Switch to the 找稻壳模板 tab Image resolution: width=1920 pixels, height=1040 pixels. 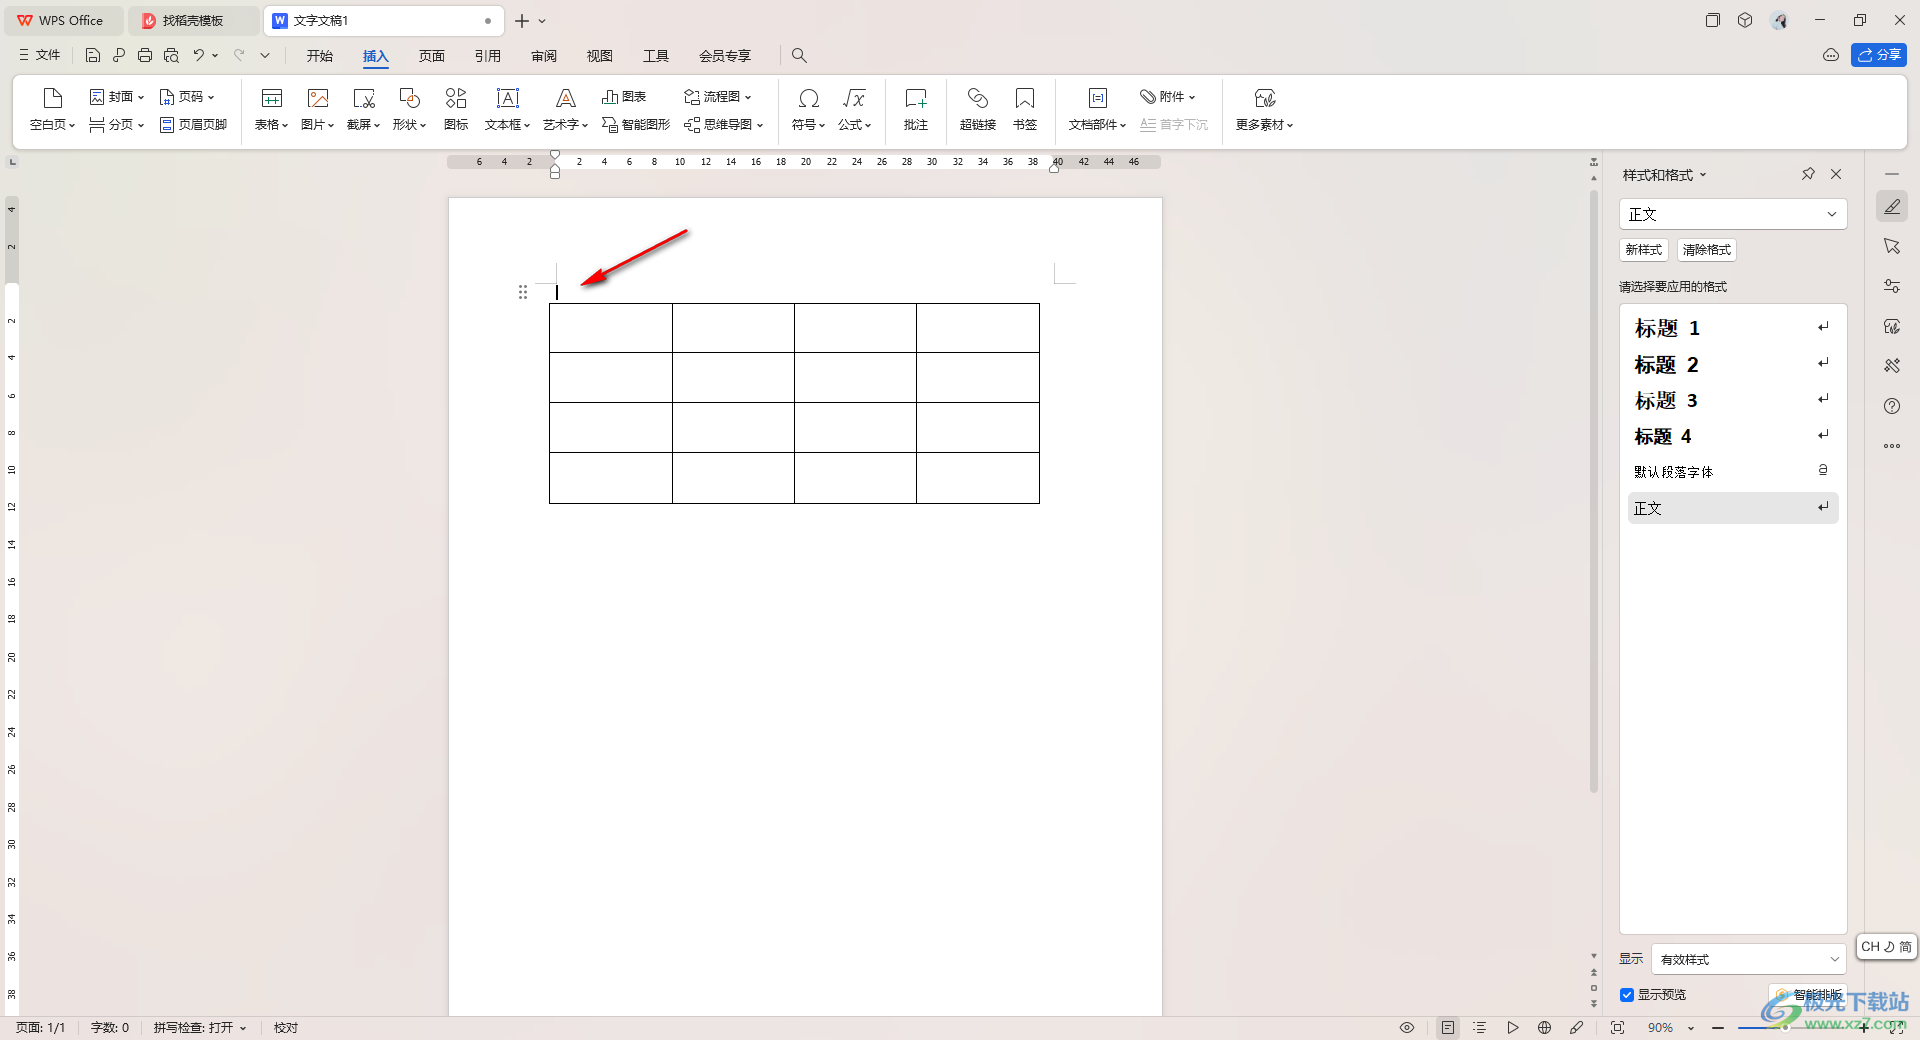[x=193, y=20]
